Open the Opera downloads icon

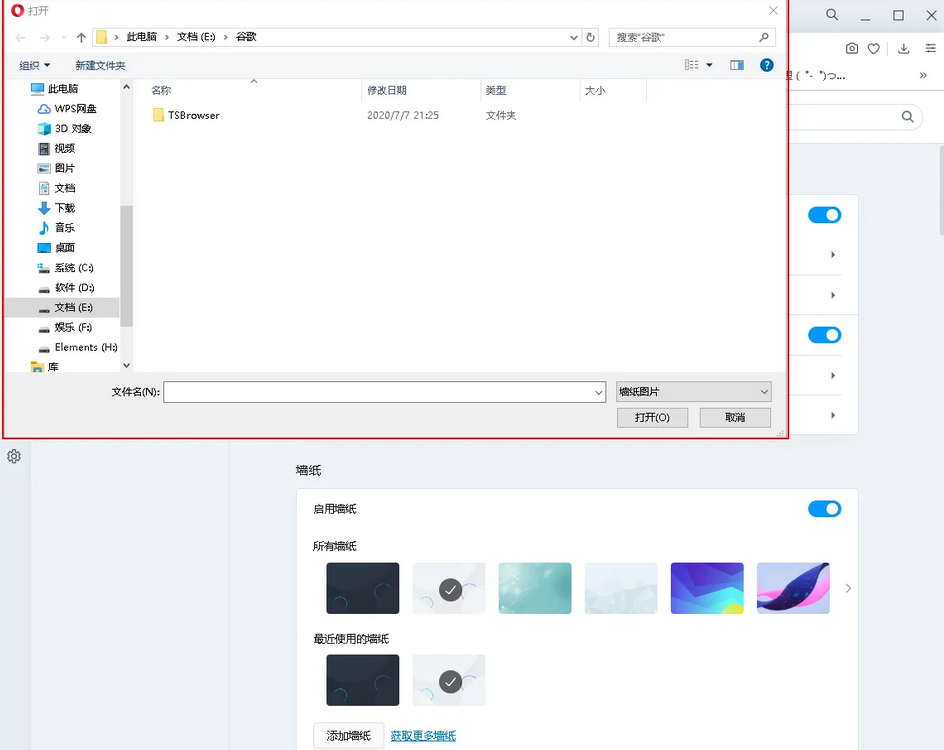pyautogui.click(x=906, y=48)
